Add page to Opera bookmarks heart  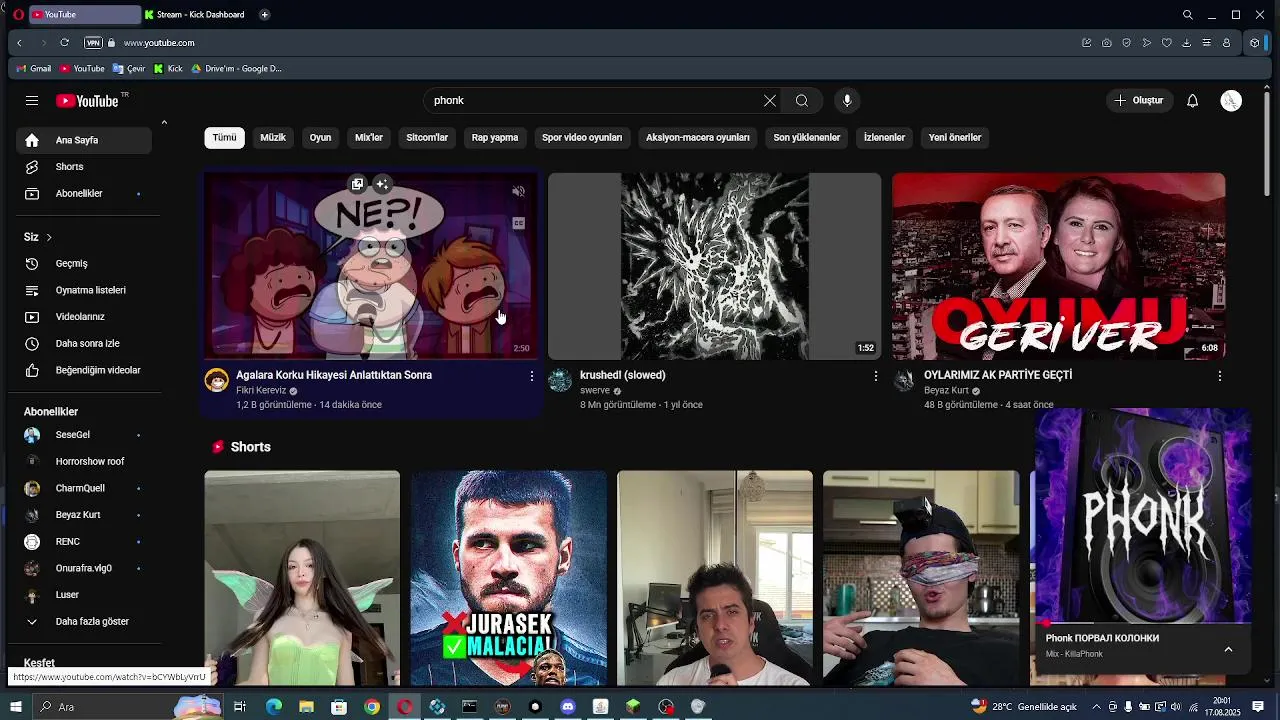(1166, 43)
